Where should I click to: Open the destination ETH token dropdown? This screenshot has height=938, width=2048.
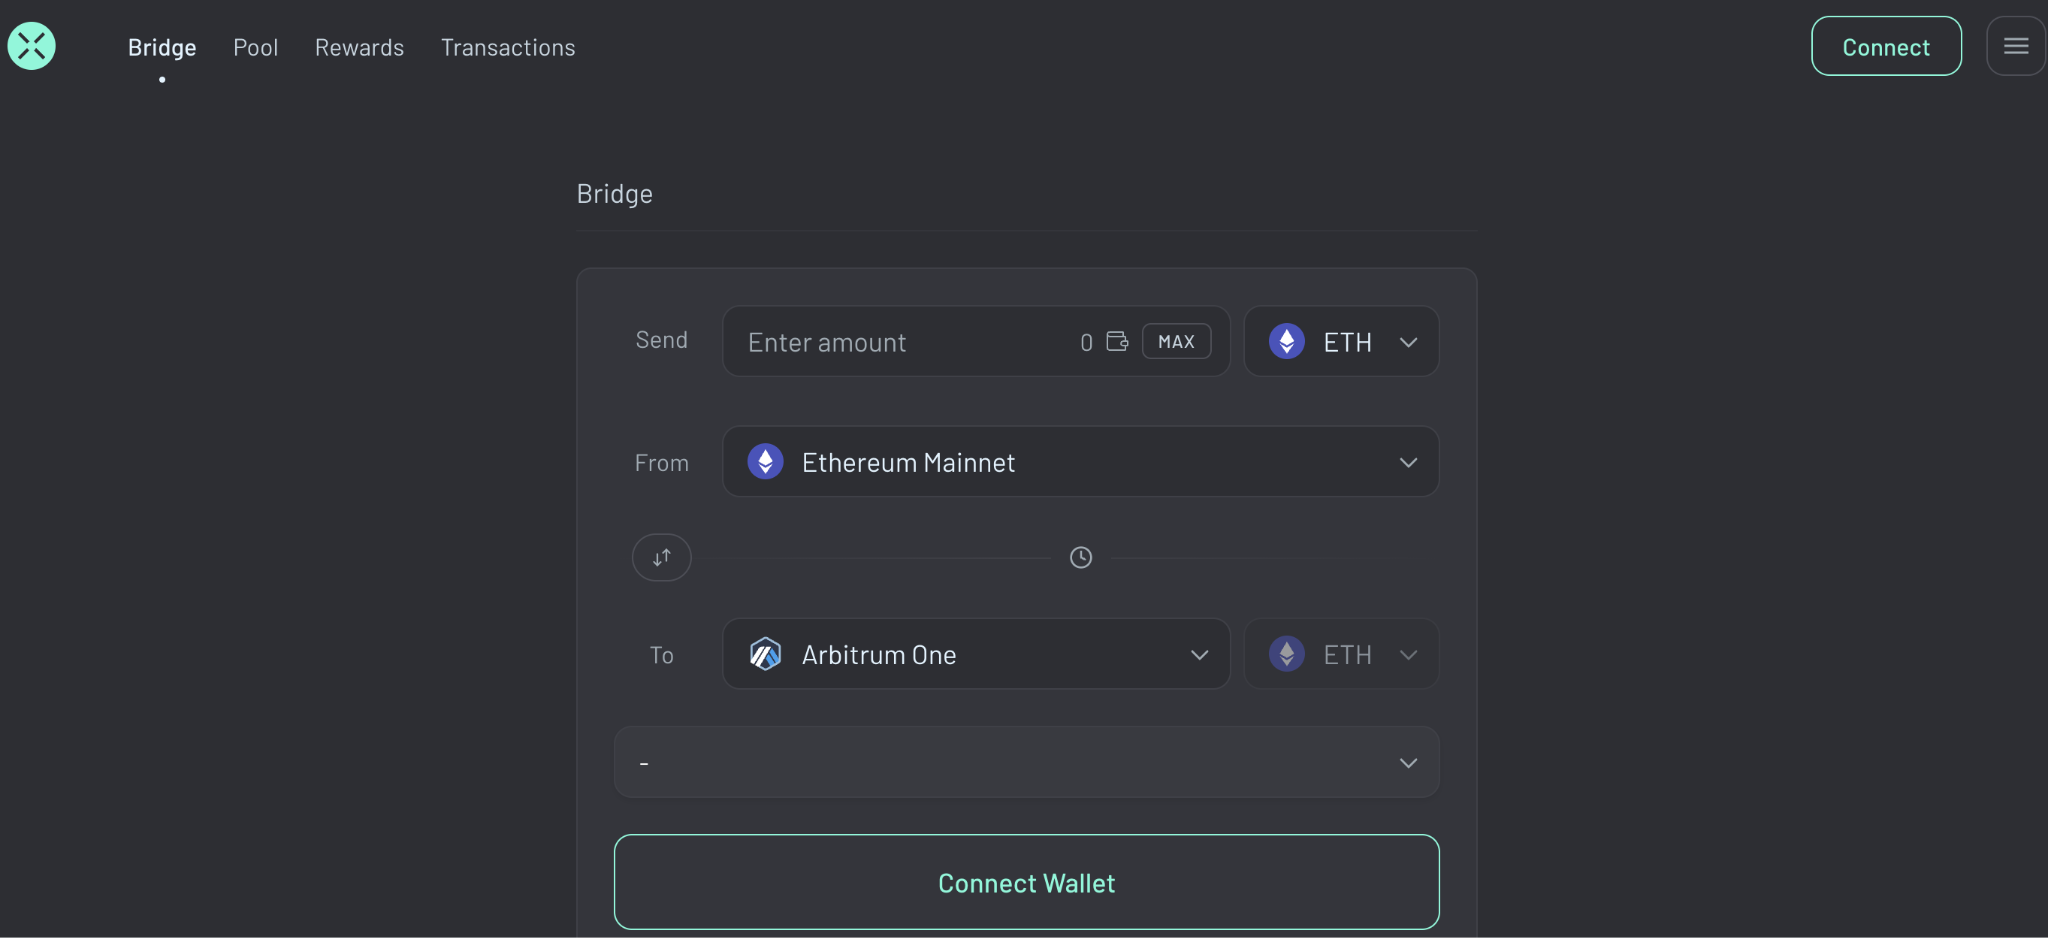(1408, 655)
